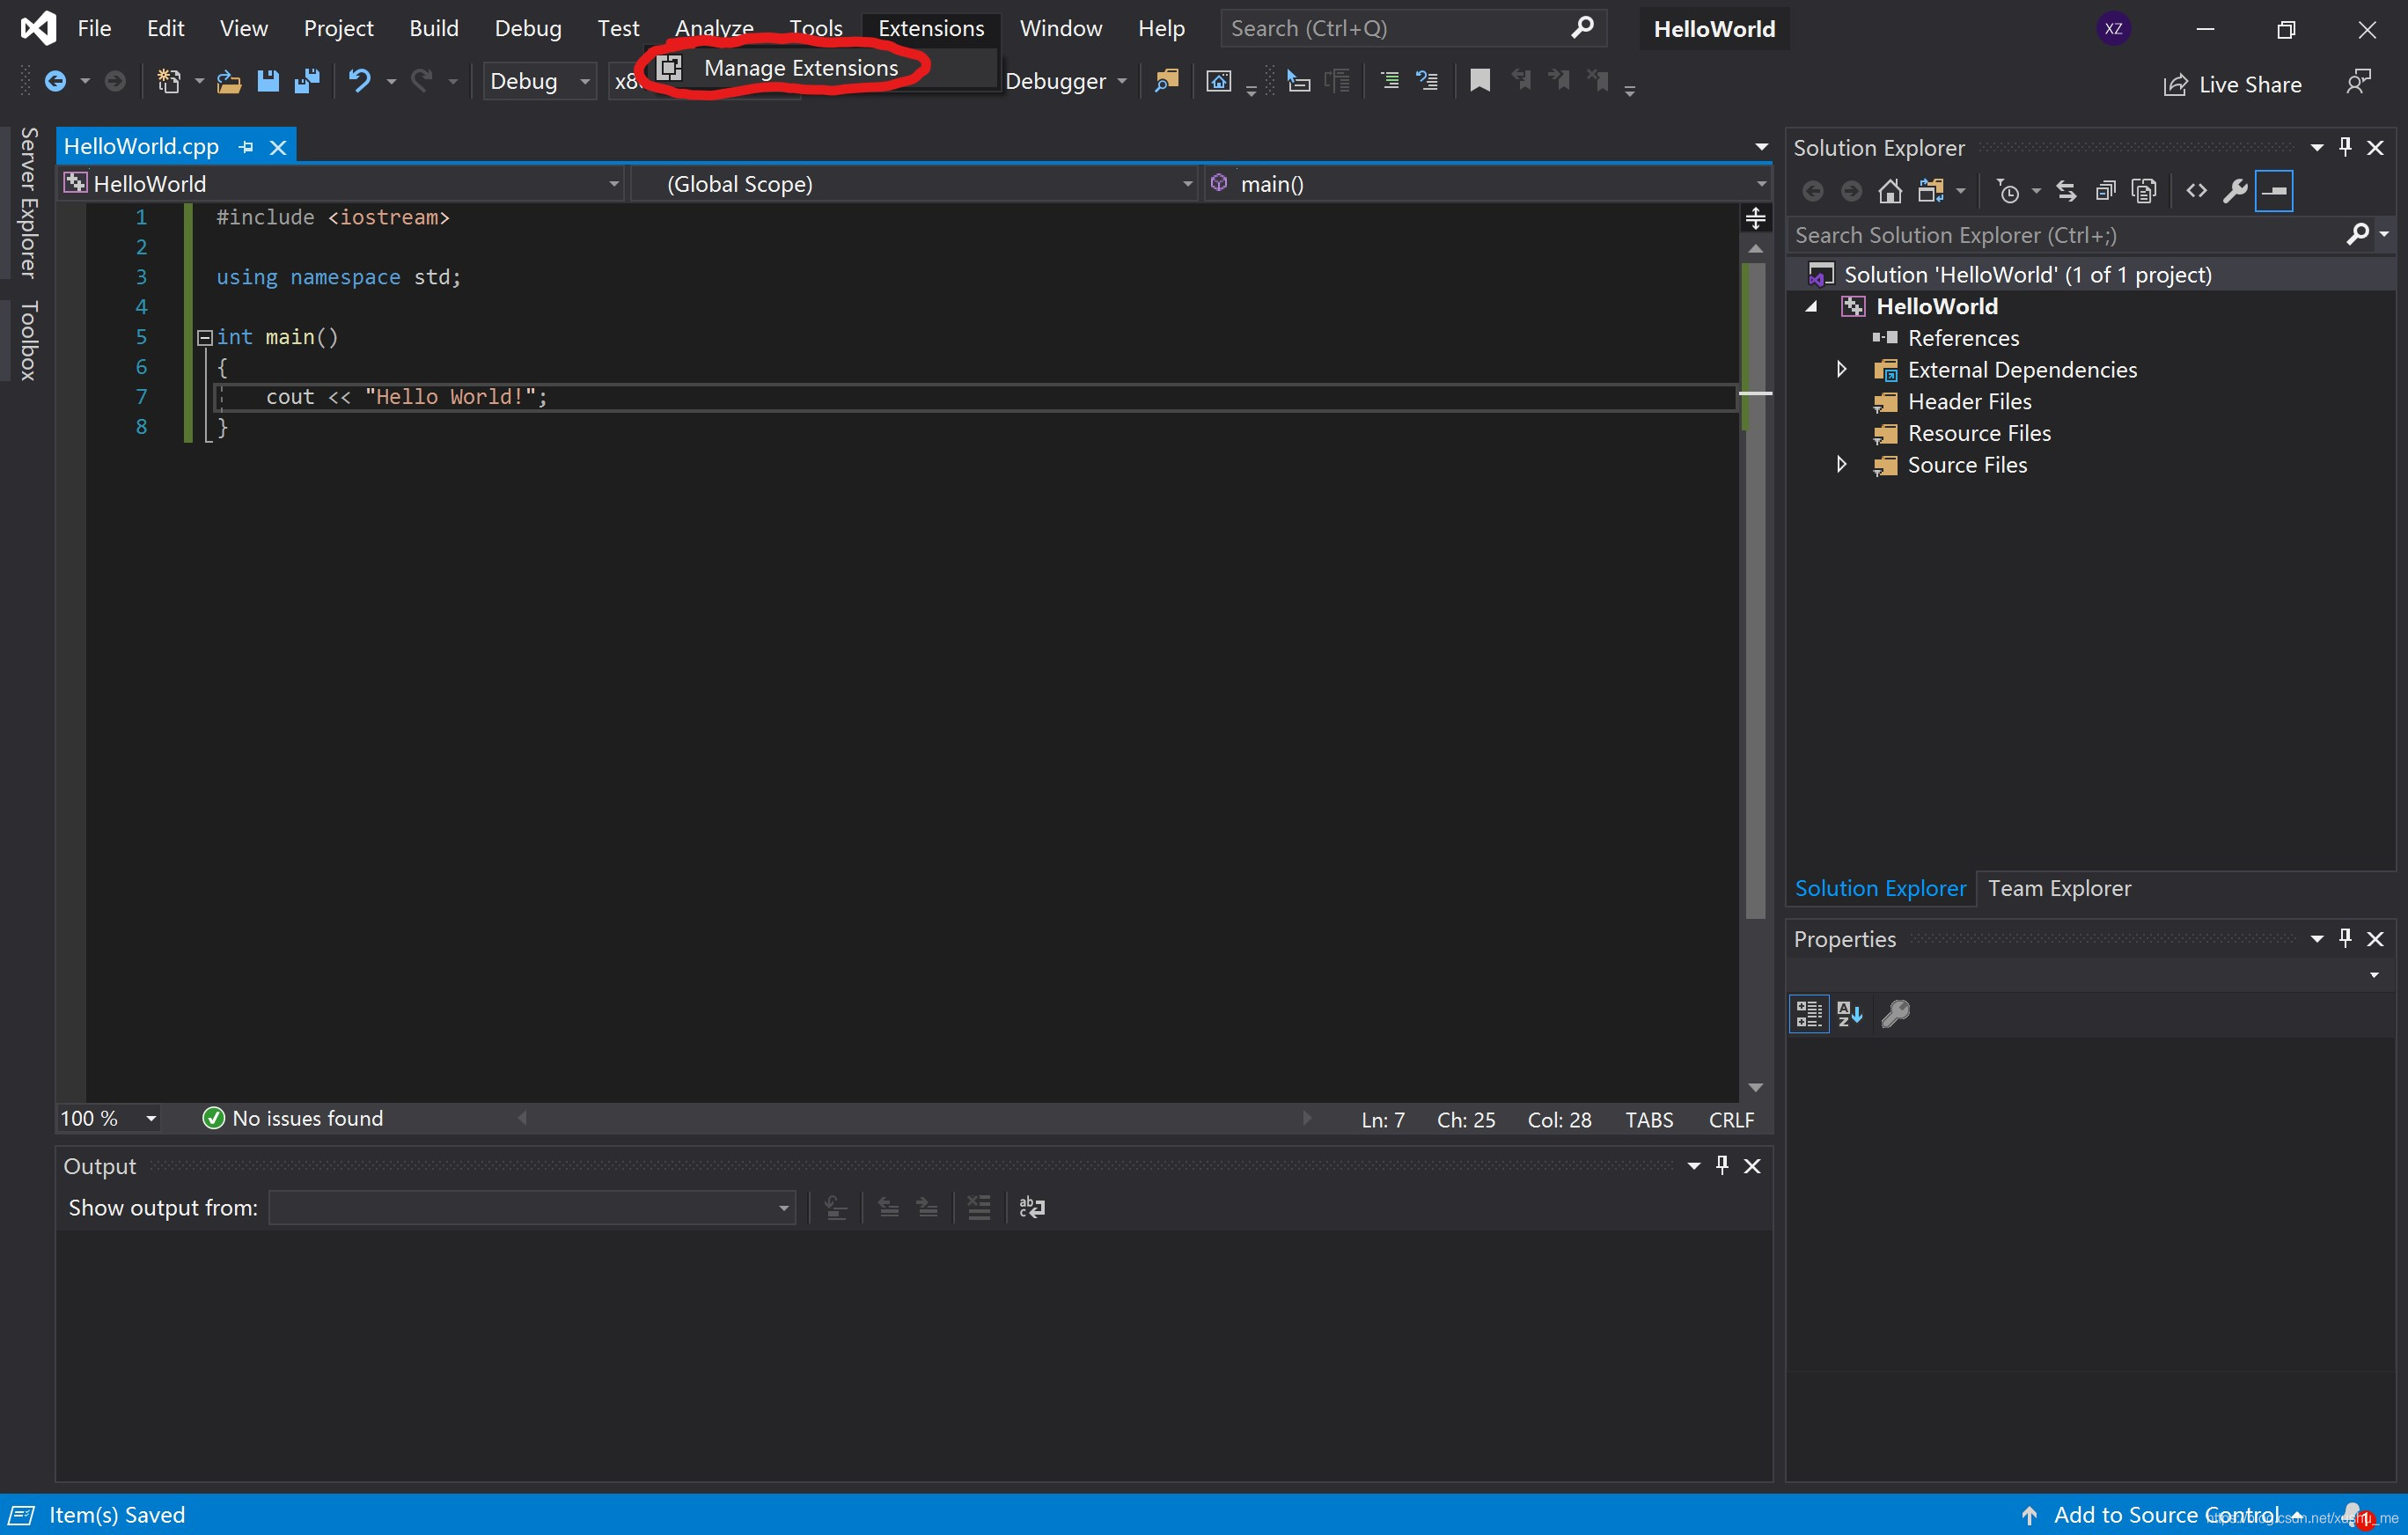Click Add to Source Control
Screen dimensions: 2408x1535
pyautogui.click(x=2164, y=1515)
